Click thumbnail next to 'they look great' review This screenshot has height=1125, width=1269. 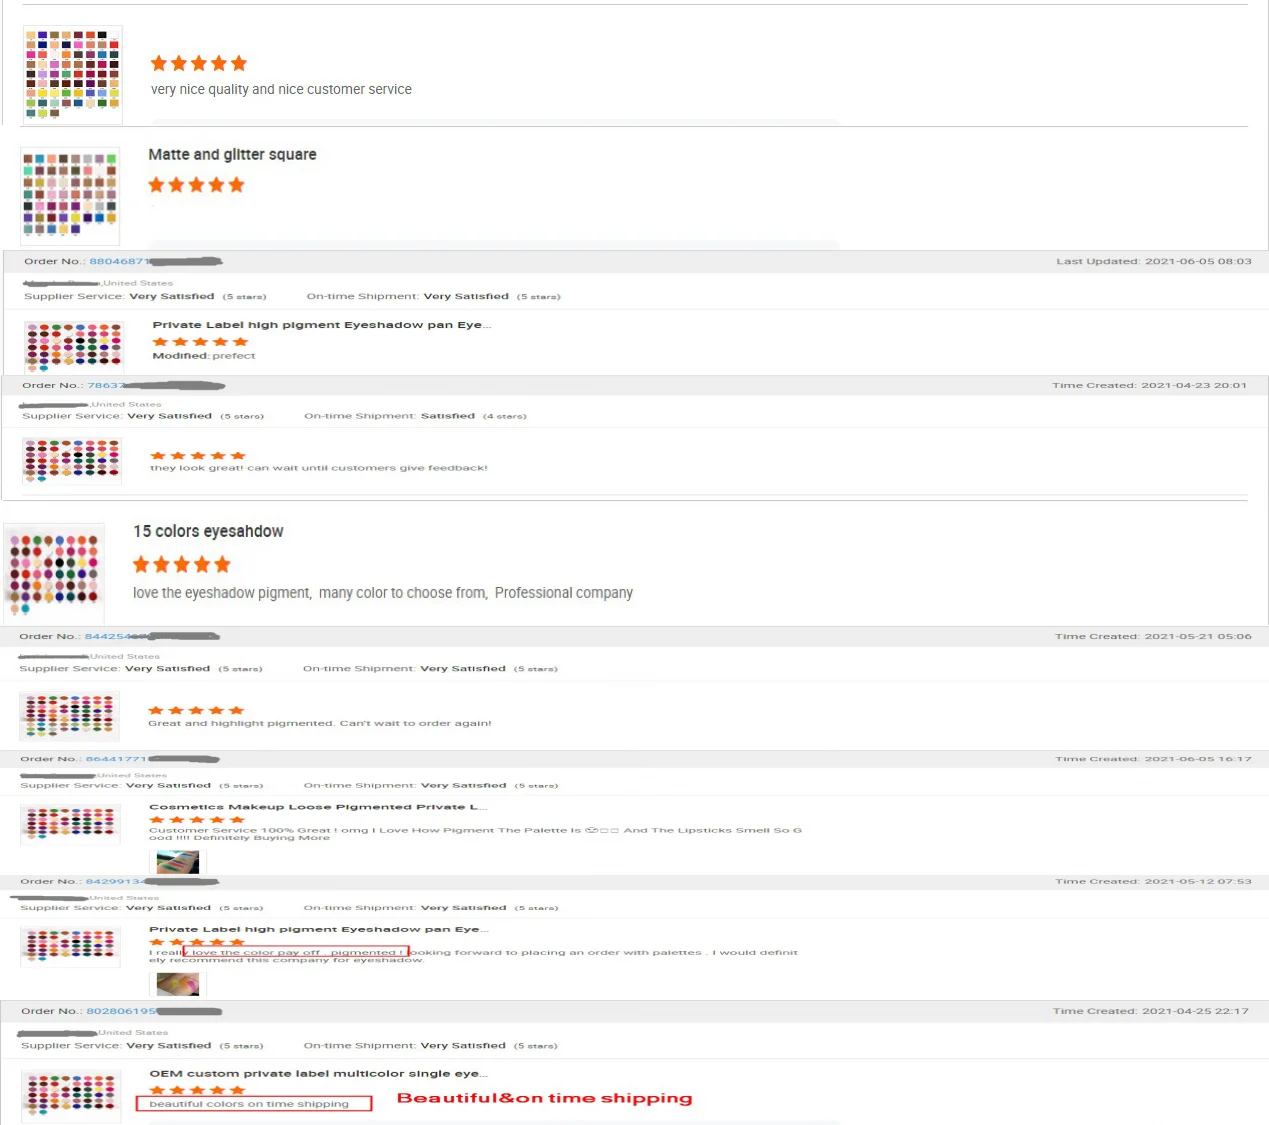pos(72,461)
